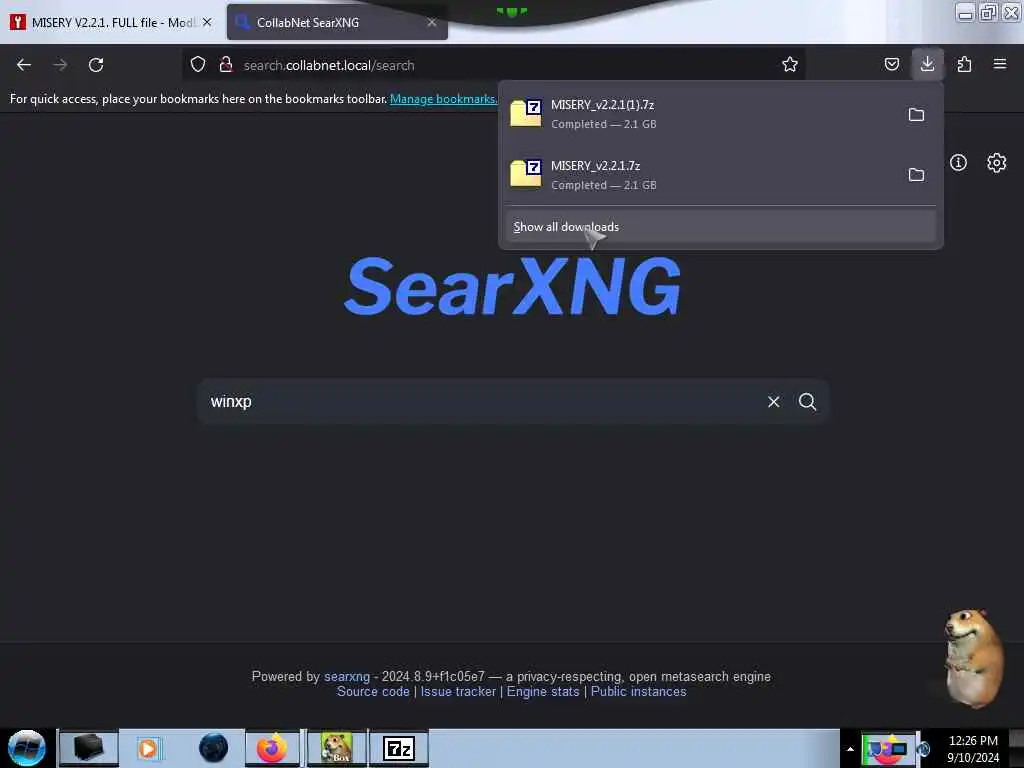Toggle the downloads toolbar button

[927, 64]
